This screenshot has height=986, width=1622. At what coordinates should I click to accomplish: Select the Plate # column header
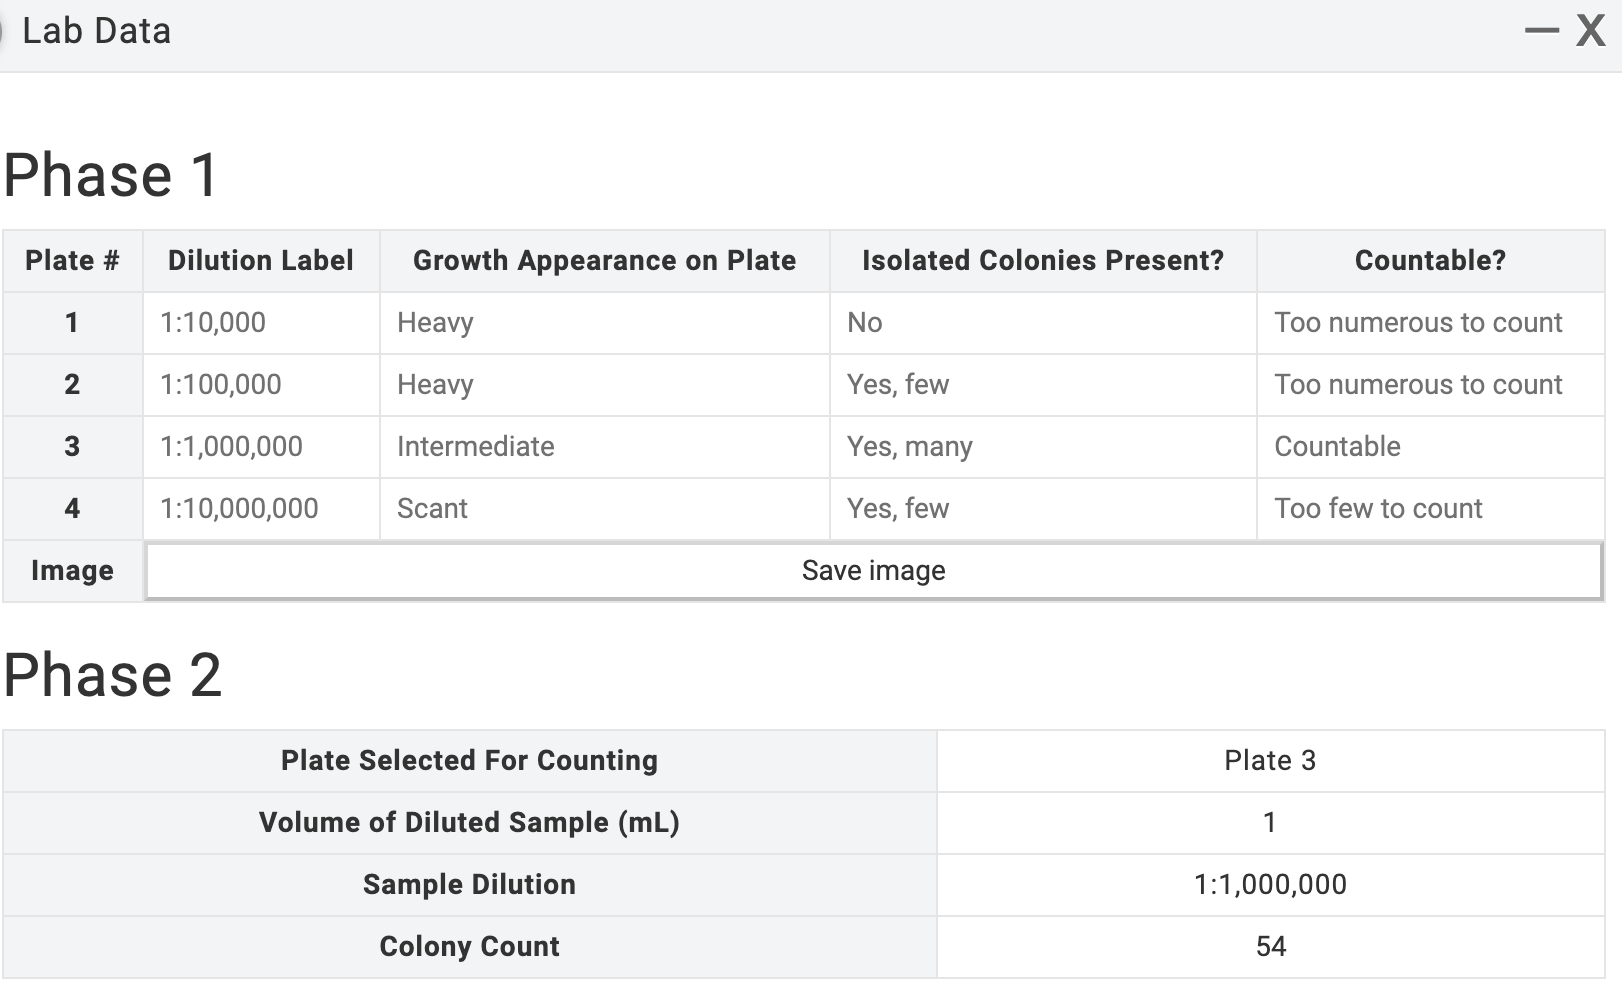[72, 260]
